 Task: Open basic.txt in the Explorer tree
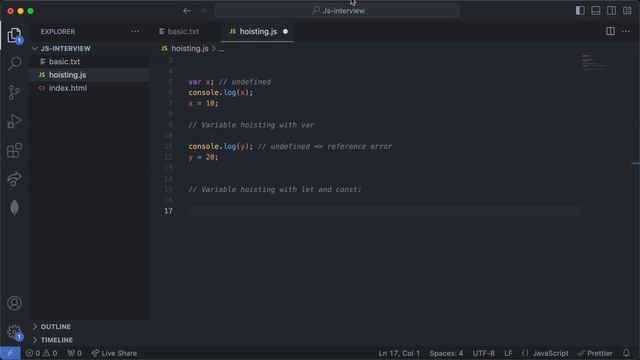64,62
